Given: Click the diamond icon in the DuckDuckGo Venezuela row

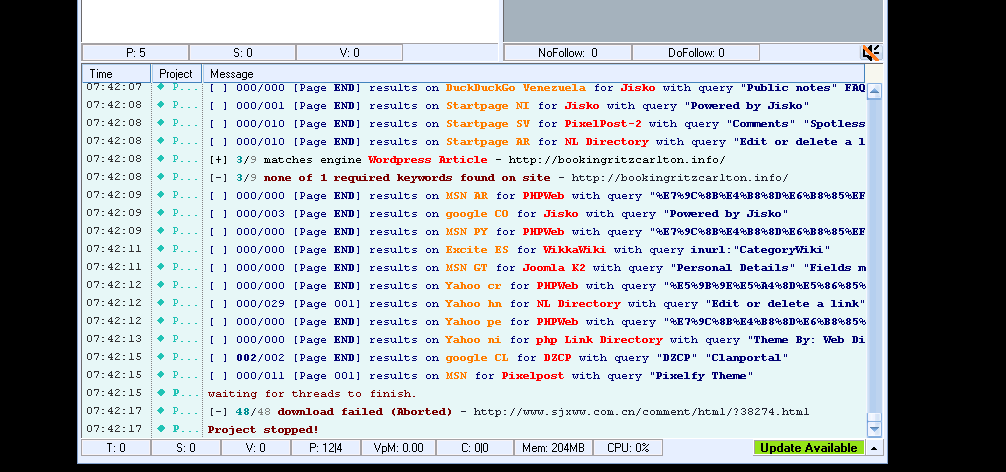Looking at the screenshot, I should [x=161, y=87].
